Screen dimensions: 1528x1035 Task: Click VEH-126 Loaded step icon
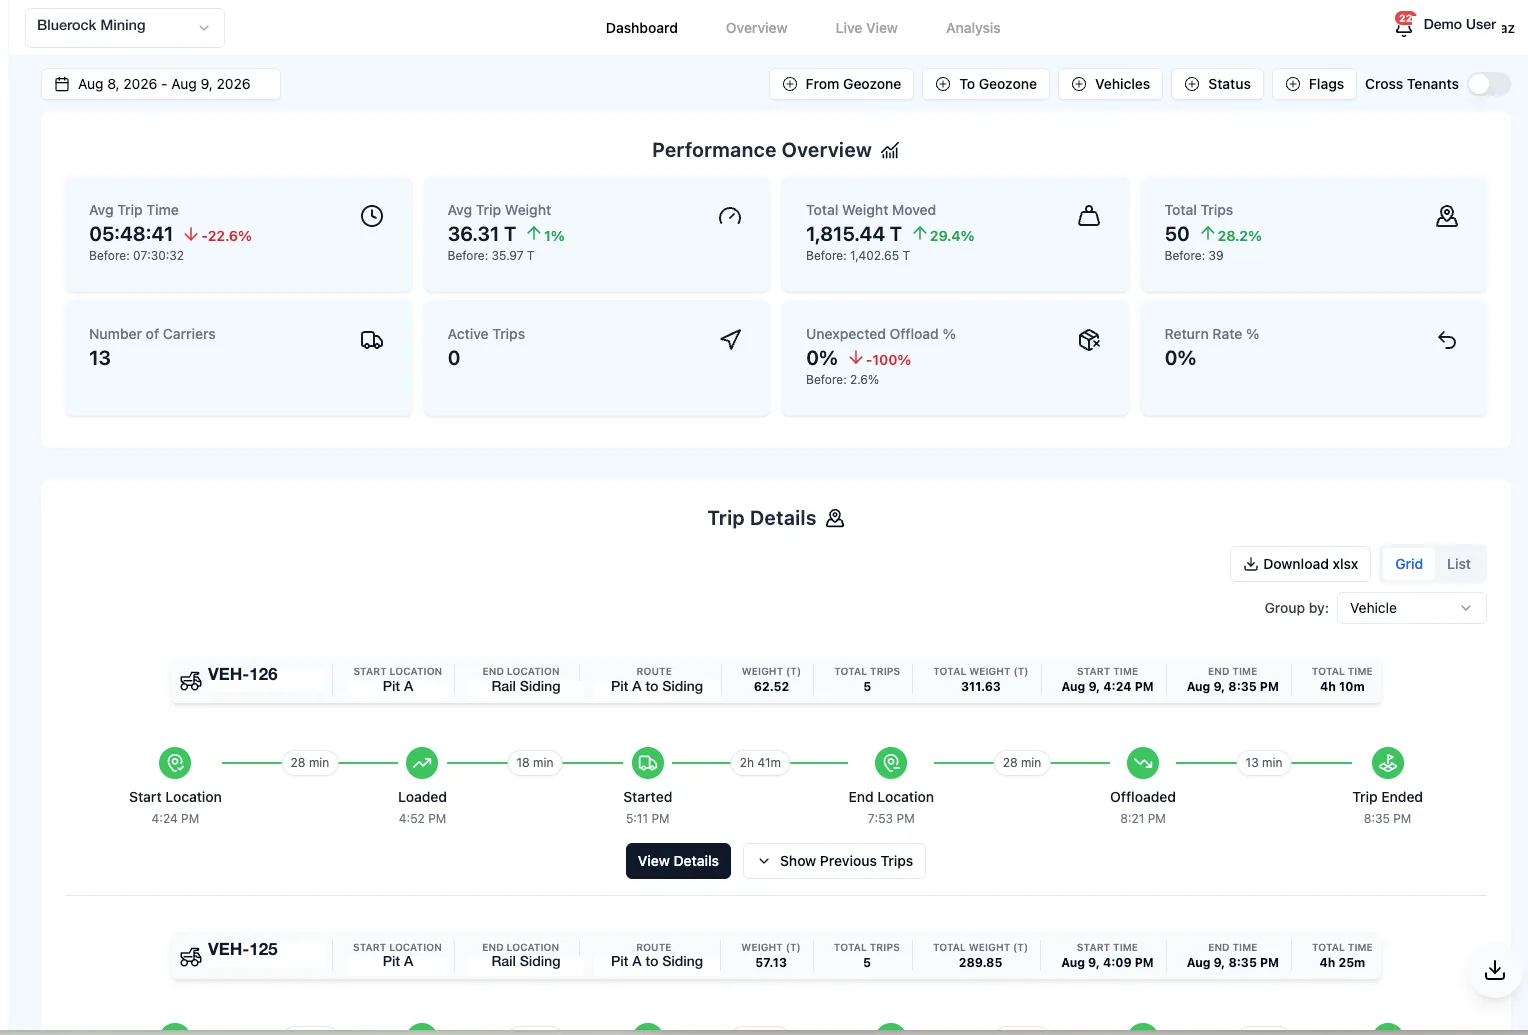click(422, 763)
